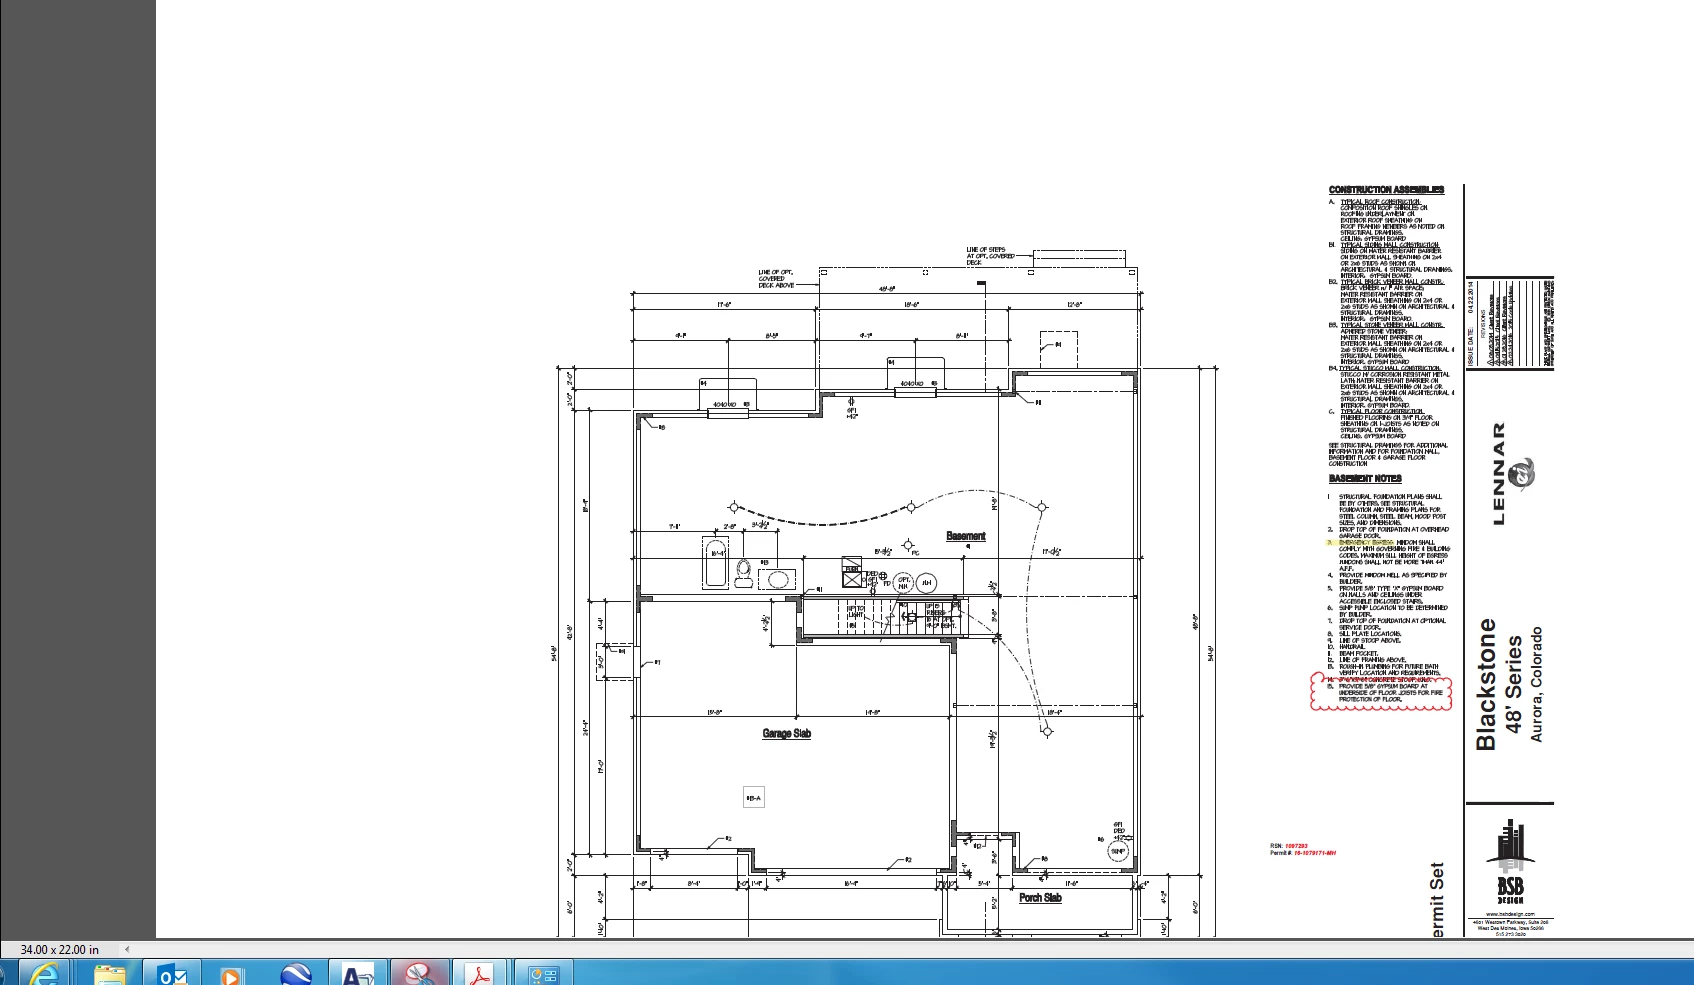The width and height of the screenshot is (1694, 985).
Task: Click the red revision cloud around note 15
Action: point(1381,691)
